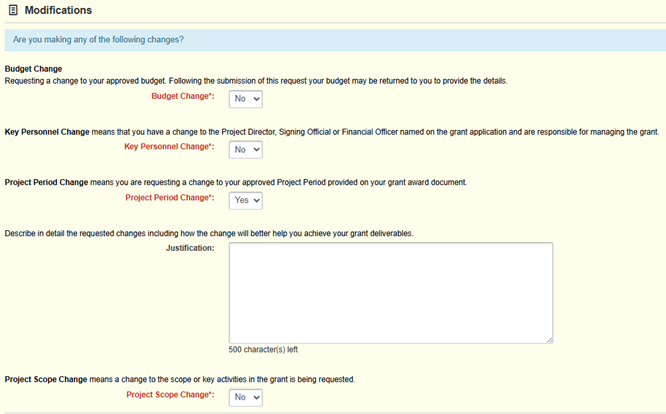Viewport: 666px width, 414px height.
Task: Click the 'Requesting a change to your approved budget' description
Action: (x=256, y=81)
